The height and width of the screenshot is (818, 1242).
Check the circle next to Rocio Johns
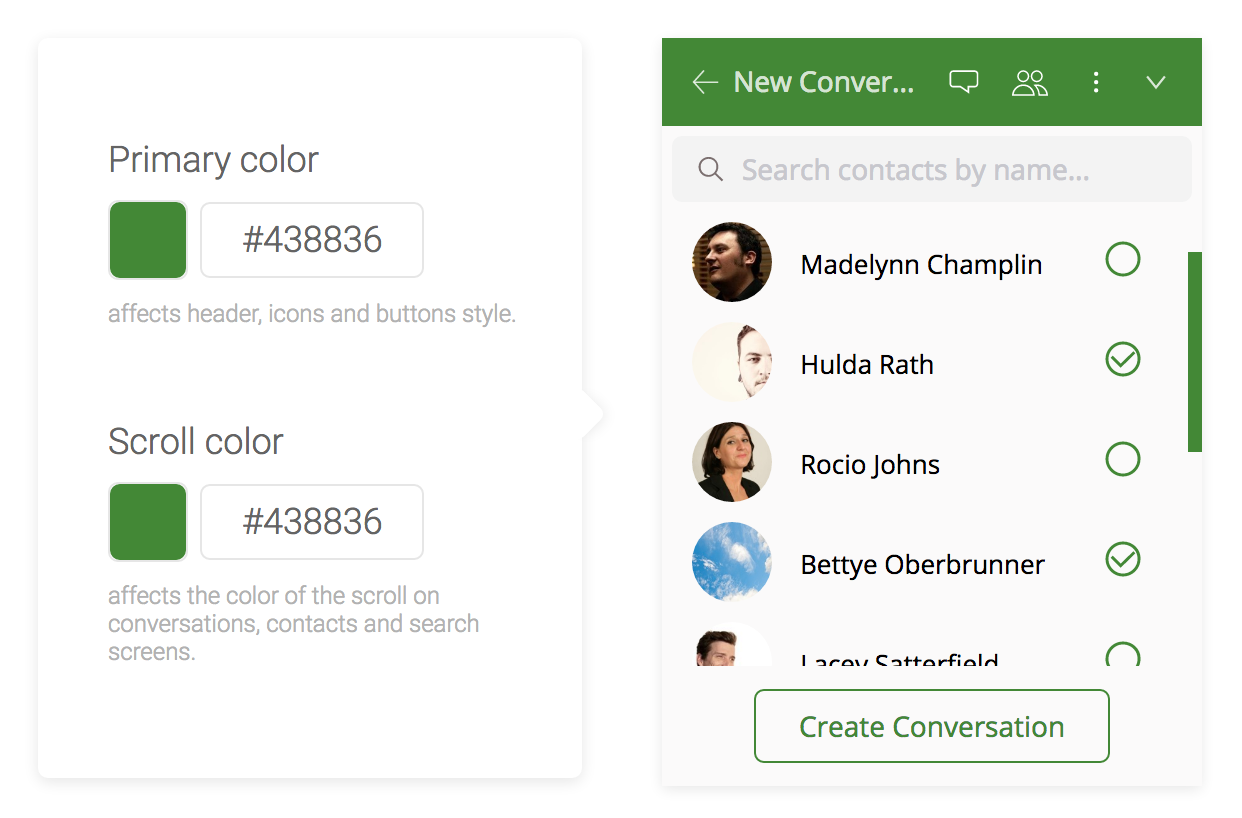tap(1123, 459)
